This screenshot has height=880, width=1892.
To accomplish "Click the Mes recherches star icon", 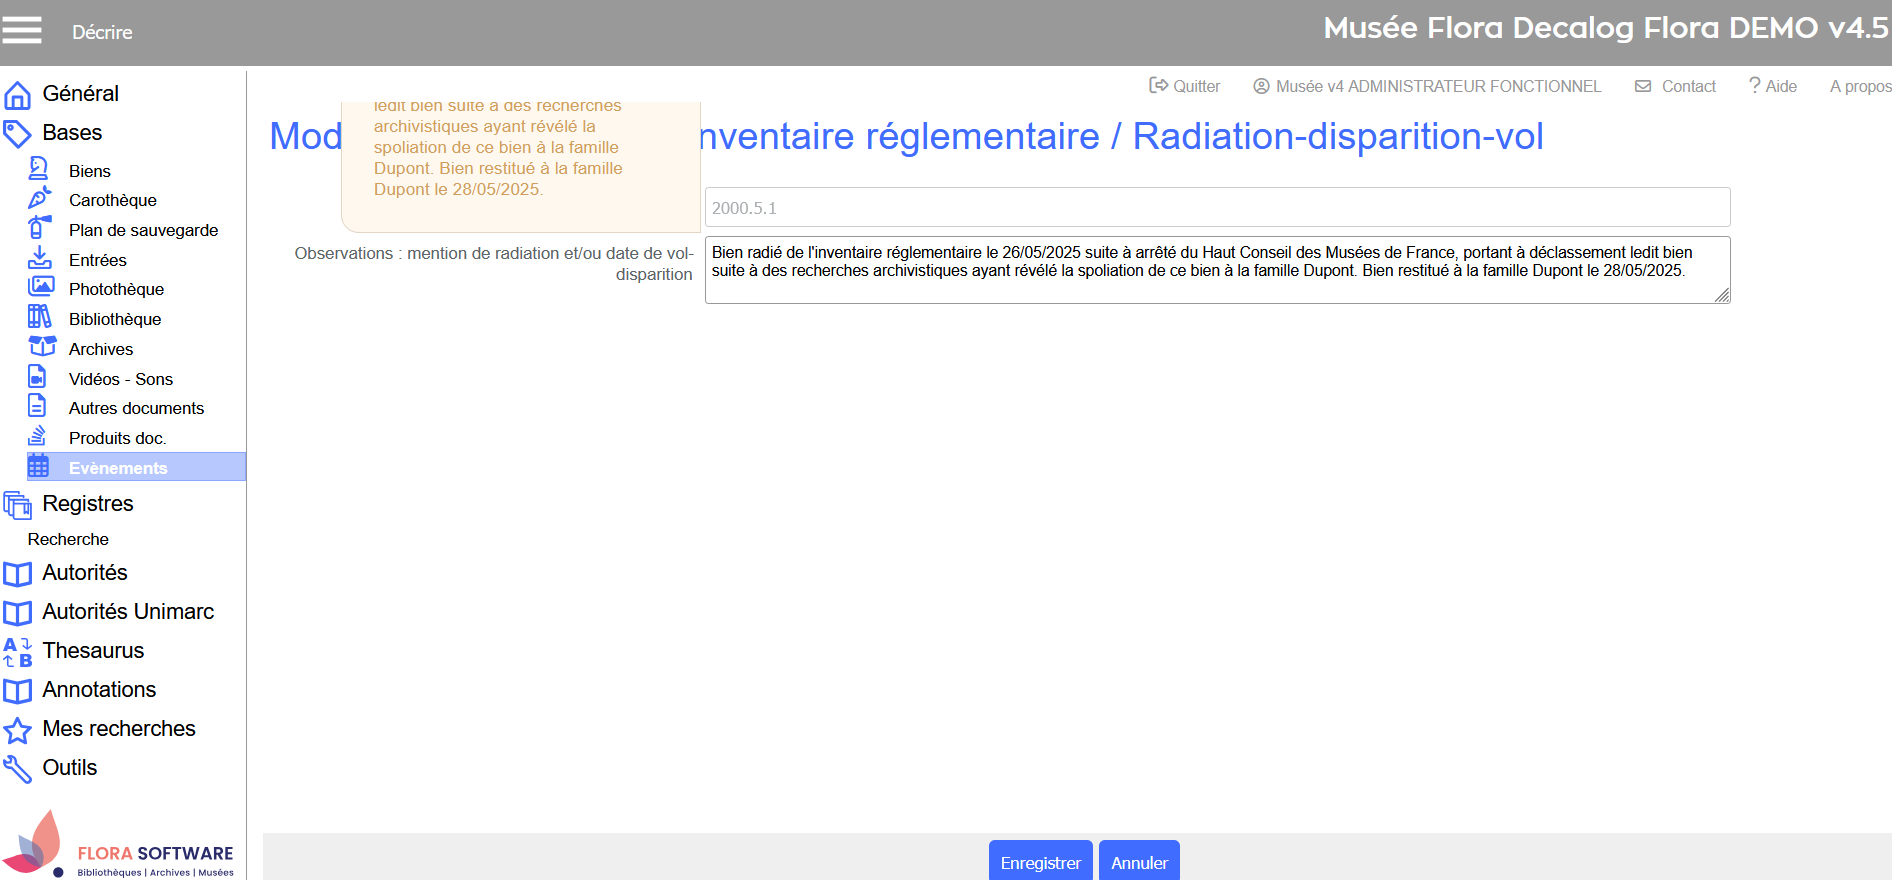I will (x=18, y=730).
